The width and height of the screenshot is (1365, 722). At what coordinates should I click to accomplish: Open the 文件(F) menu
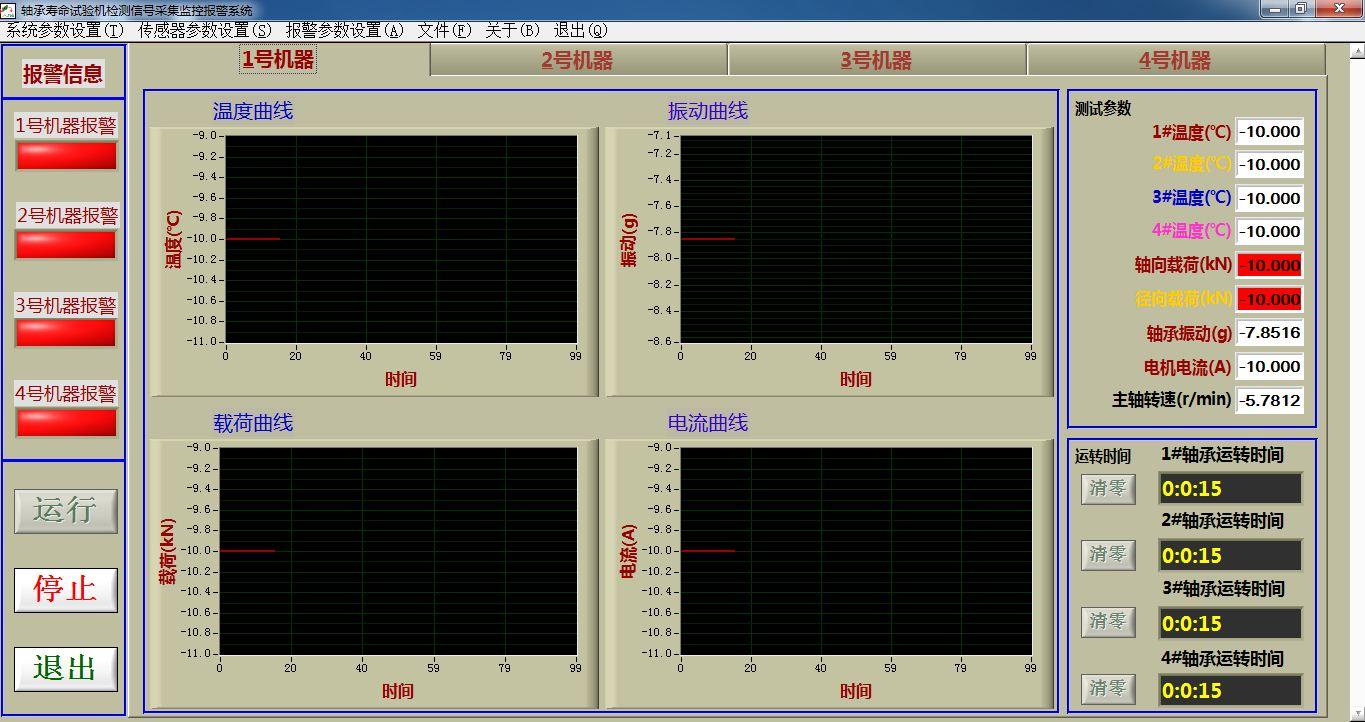point(444,30)
